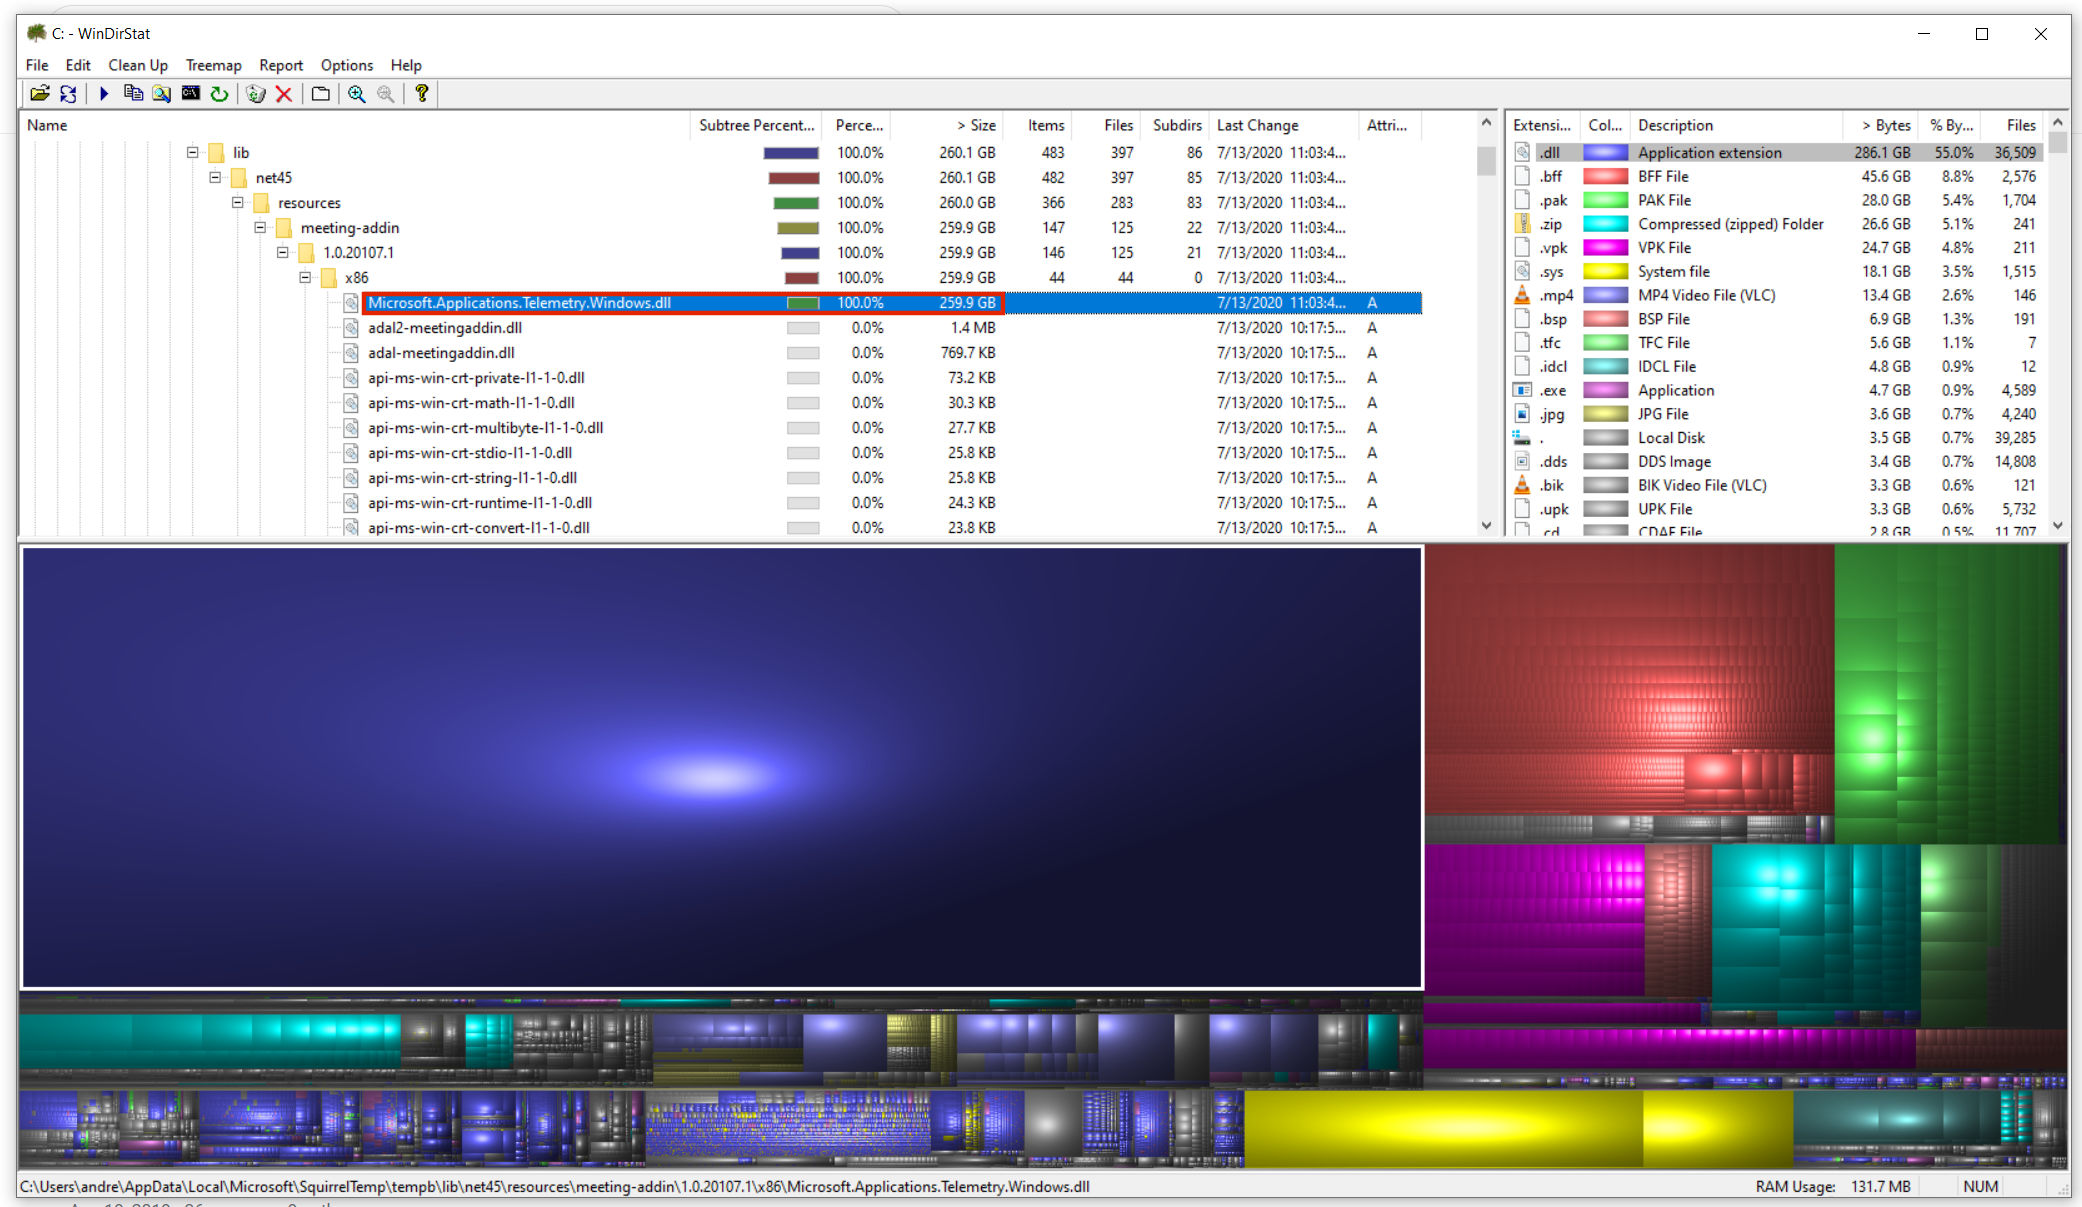Sort by the Last Change column header
Viewport: 2082px width, 1207px height.
(x=1257, y=125)
